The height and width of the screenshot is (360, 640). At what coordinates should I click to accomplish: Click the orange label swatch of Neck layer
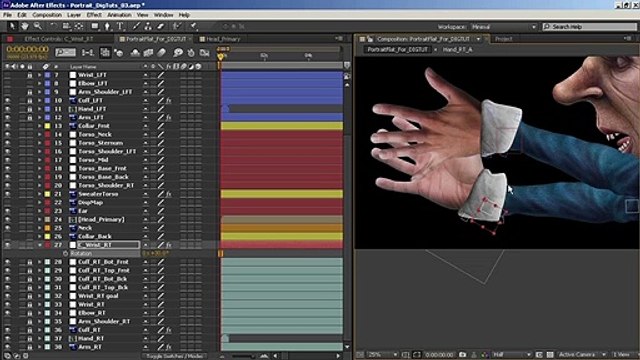pyautogui.click(x=48, y=228)
